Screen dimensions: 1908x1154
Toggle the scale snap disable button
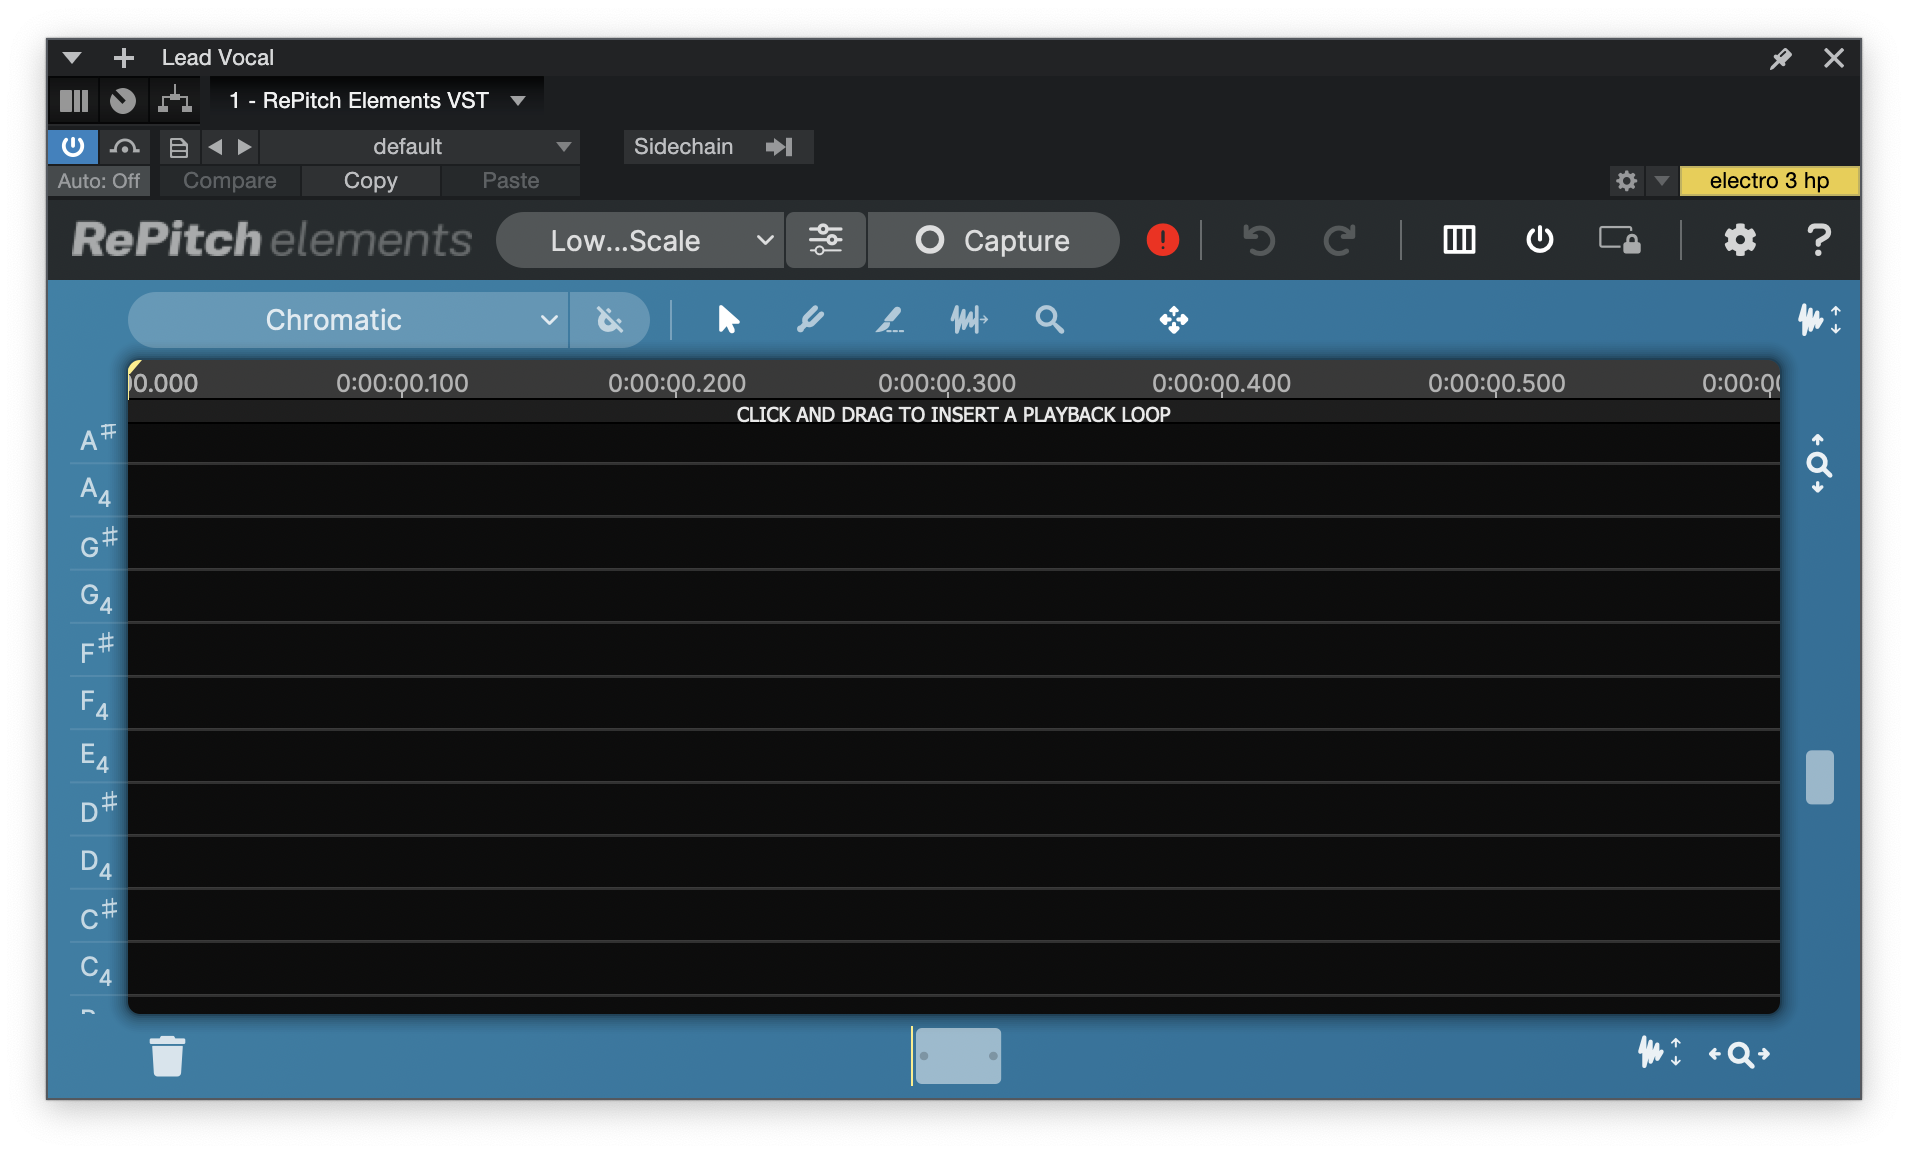point(609,320)
